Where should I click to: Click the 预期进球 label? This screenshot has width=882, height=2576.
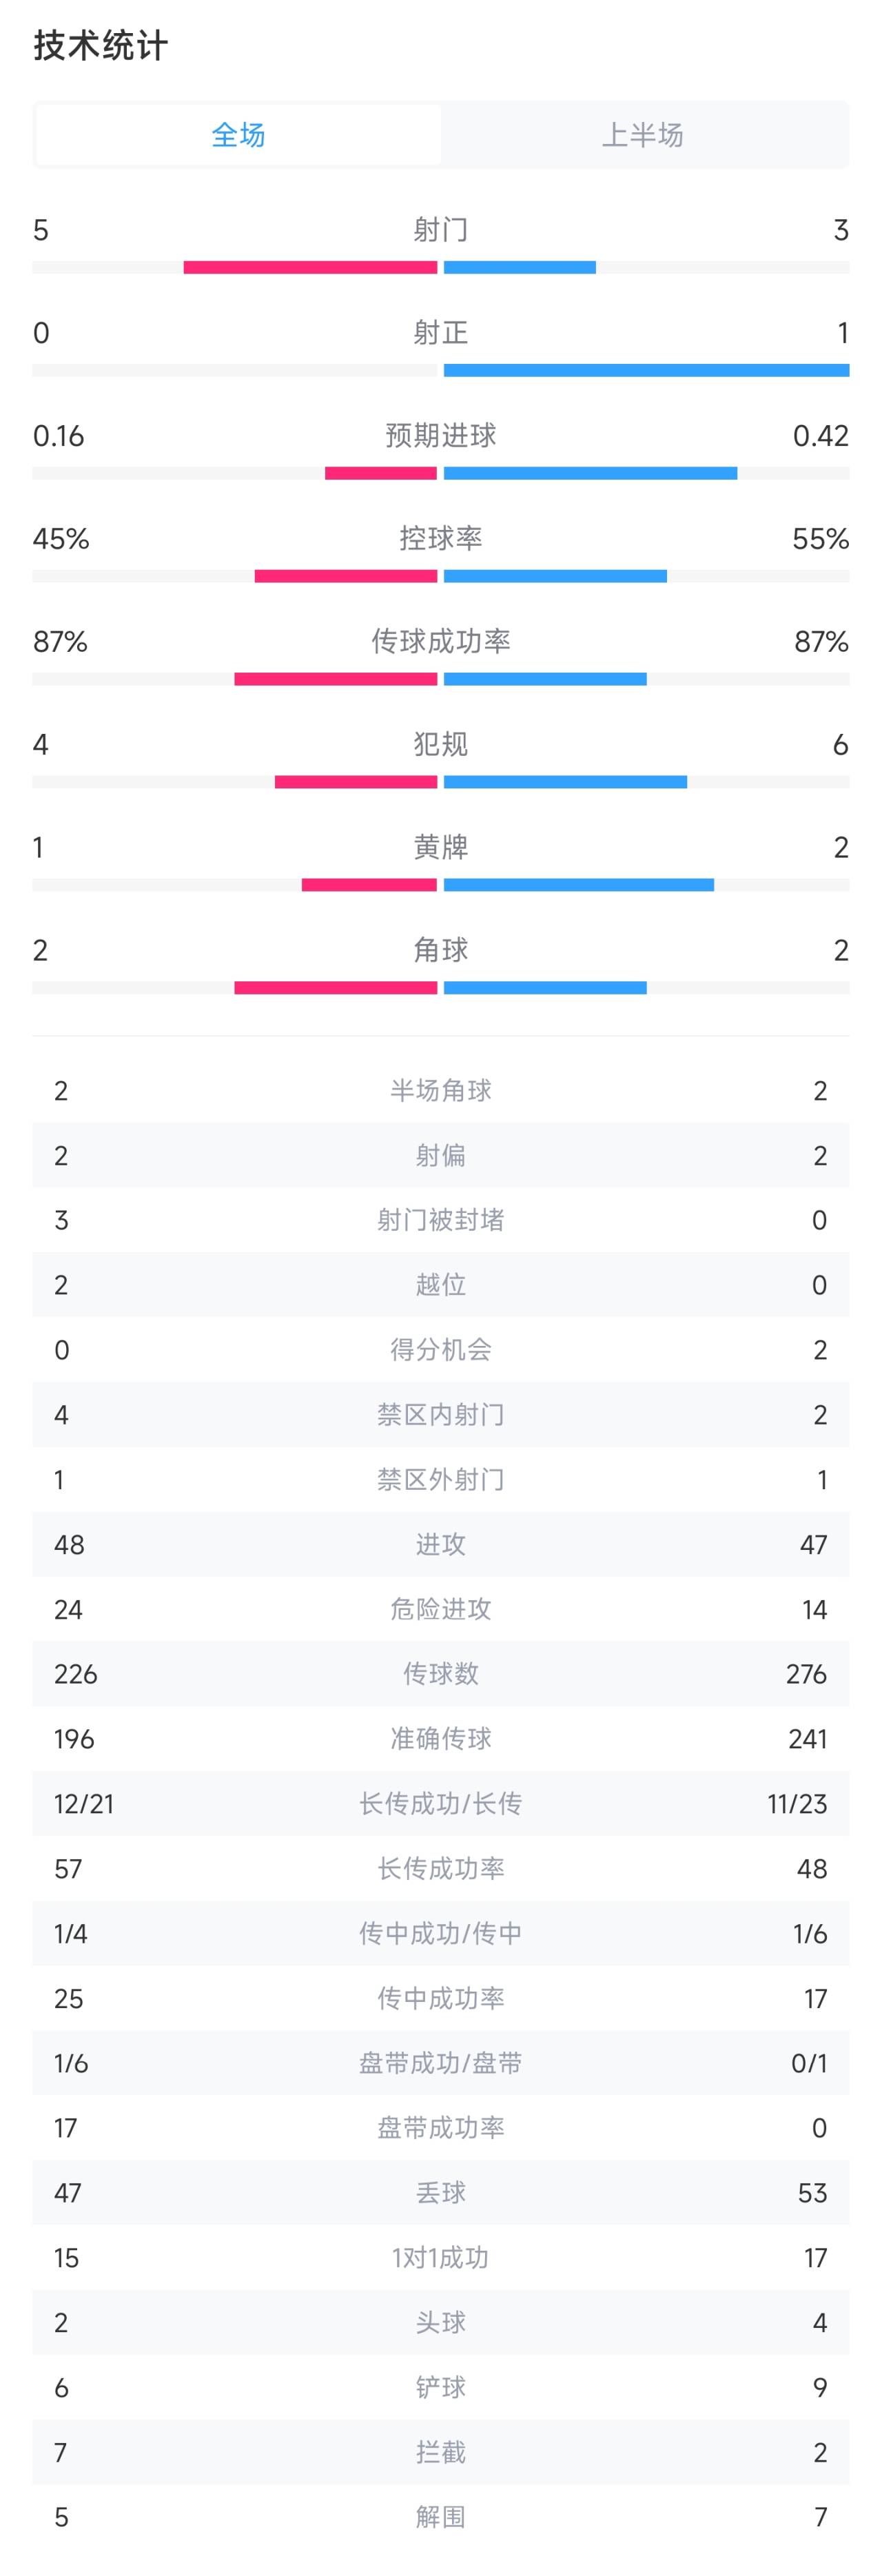point(441,436)
